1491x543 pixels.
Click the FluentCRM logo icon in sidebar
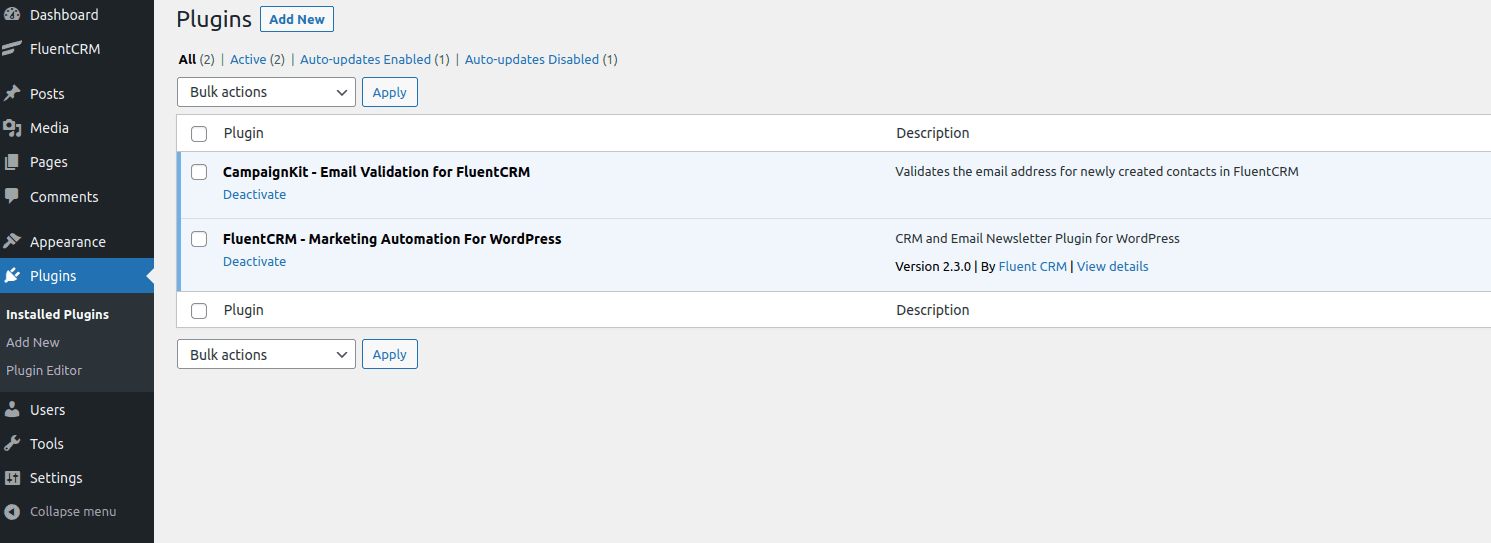[12, 49]
